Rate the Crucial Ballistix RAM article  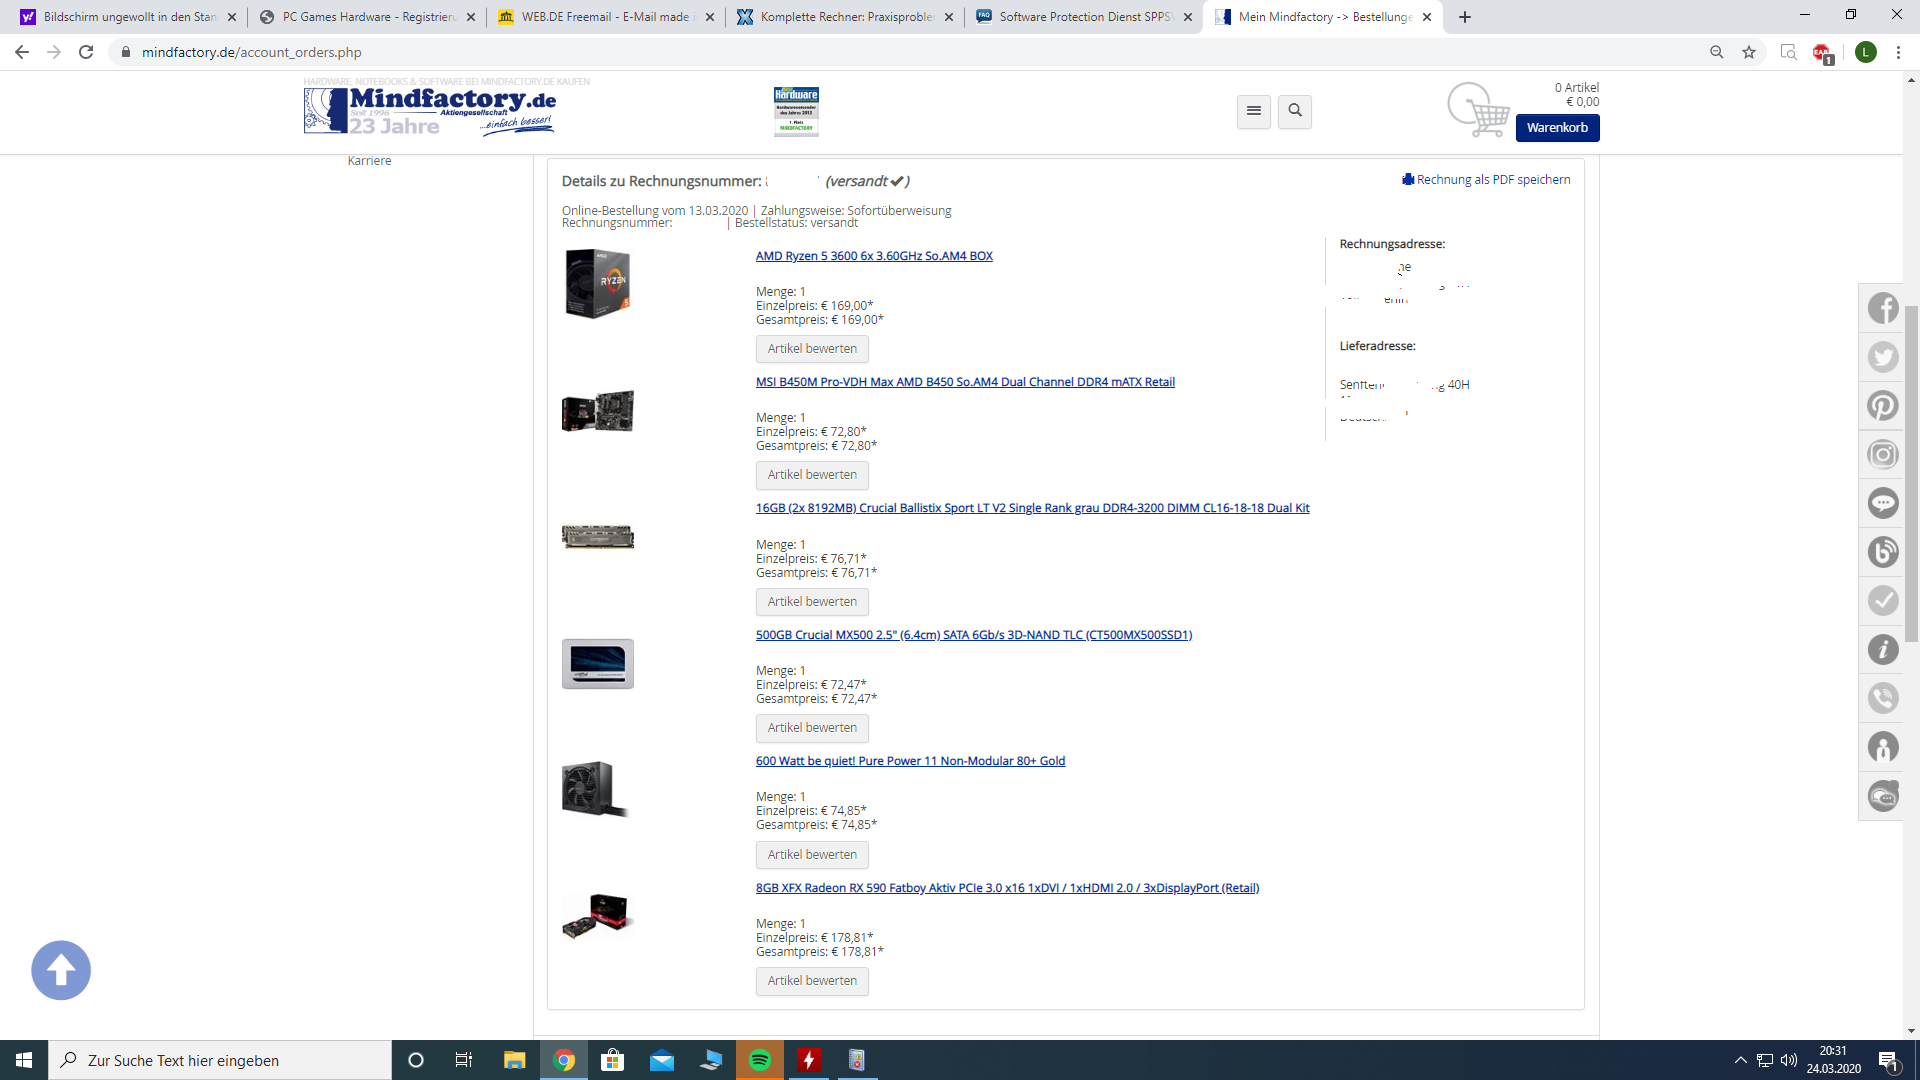pos(812,602)
